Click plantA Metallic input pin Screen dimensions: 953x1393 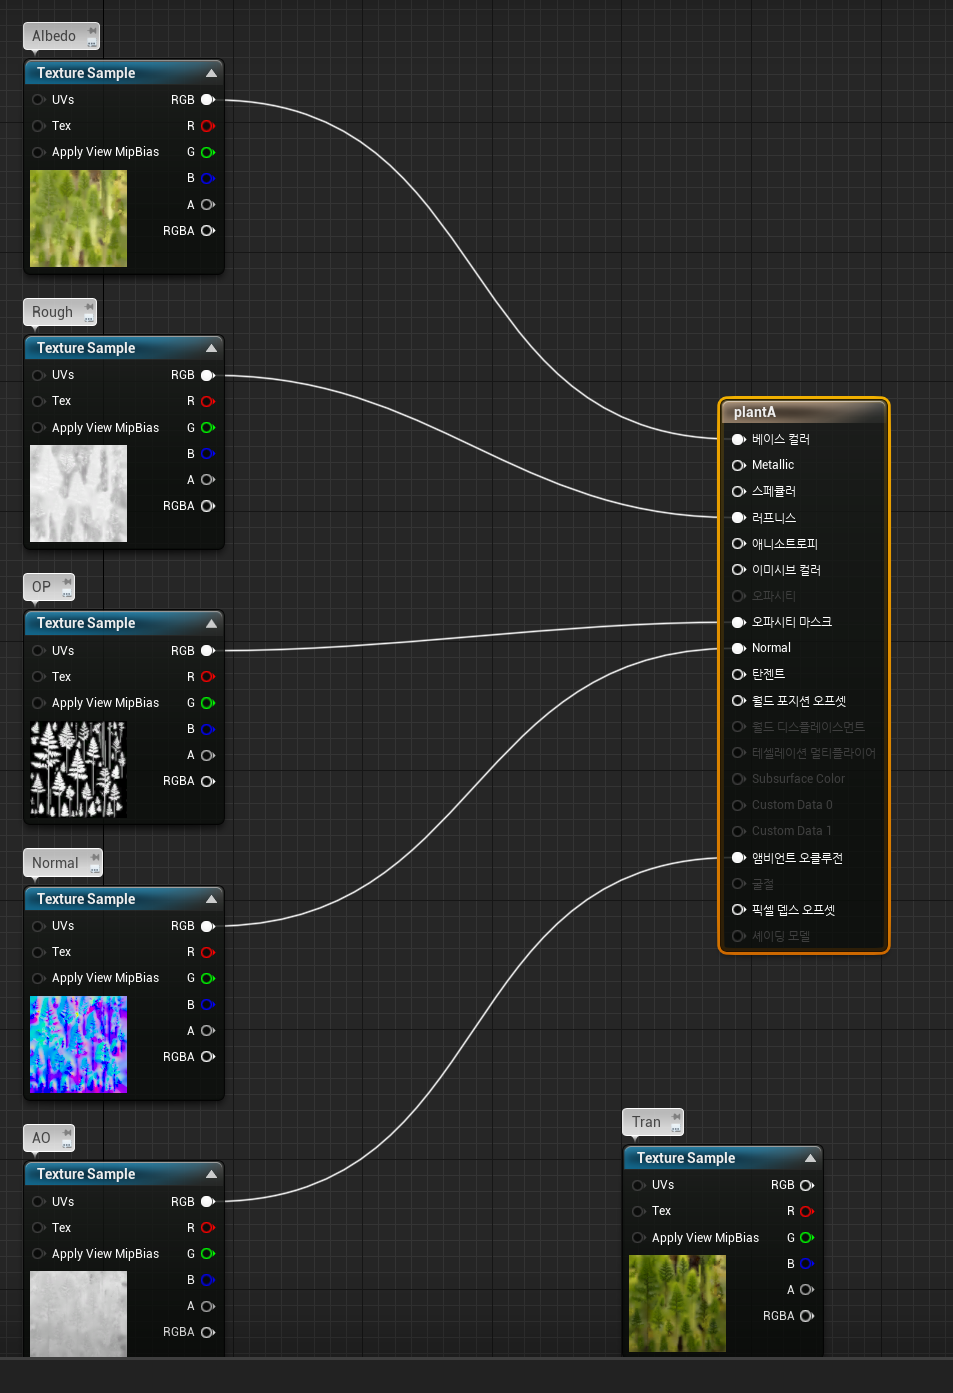click(739, 465)
